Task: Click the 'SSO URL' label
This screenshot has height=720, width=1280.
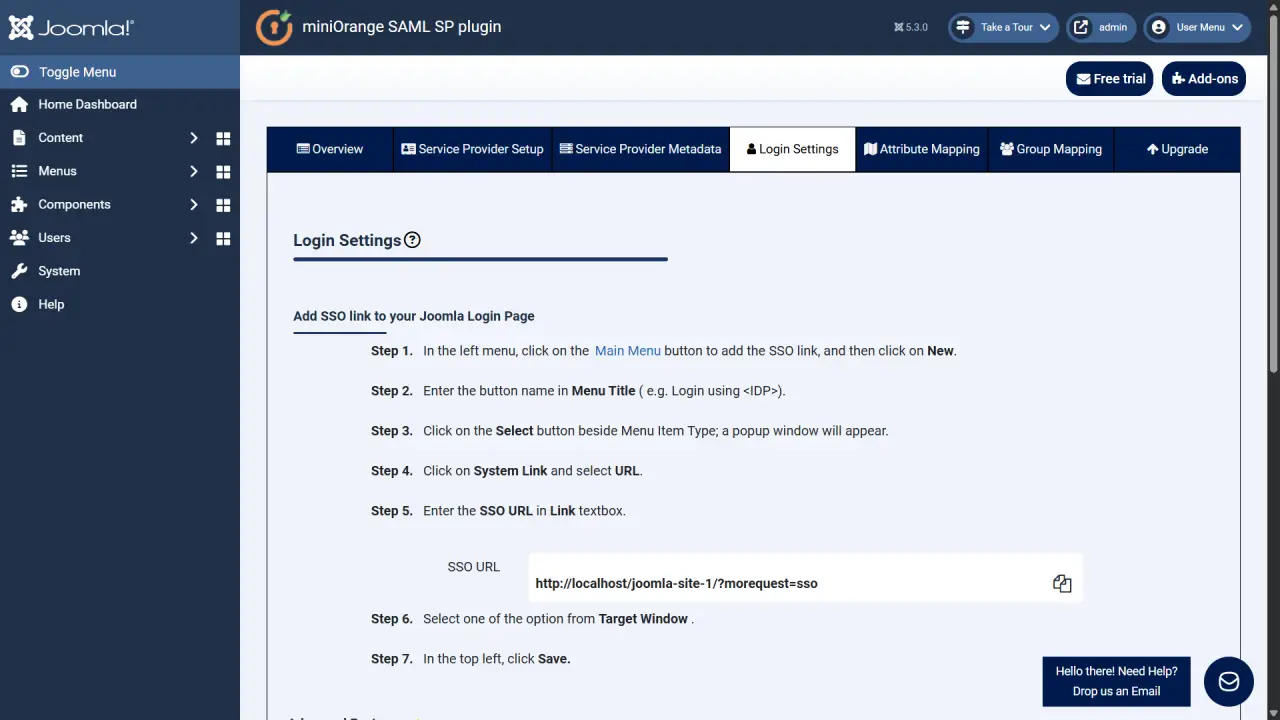Action: 474,567
